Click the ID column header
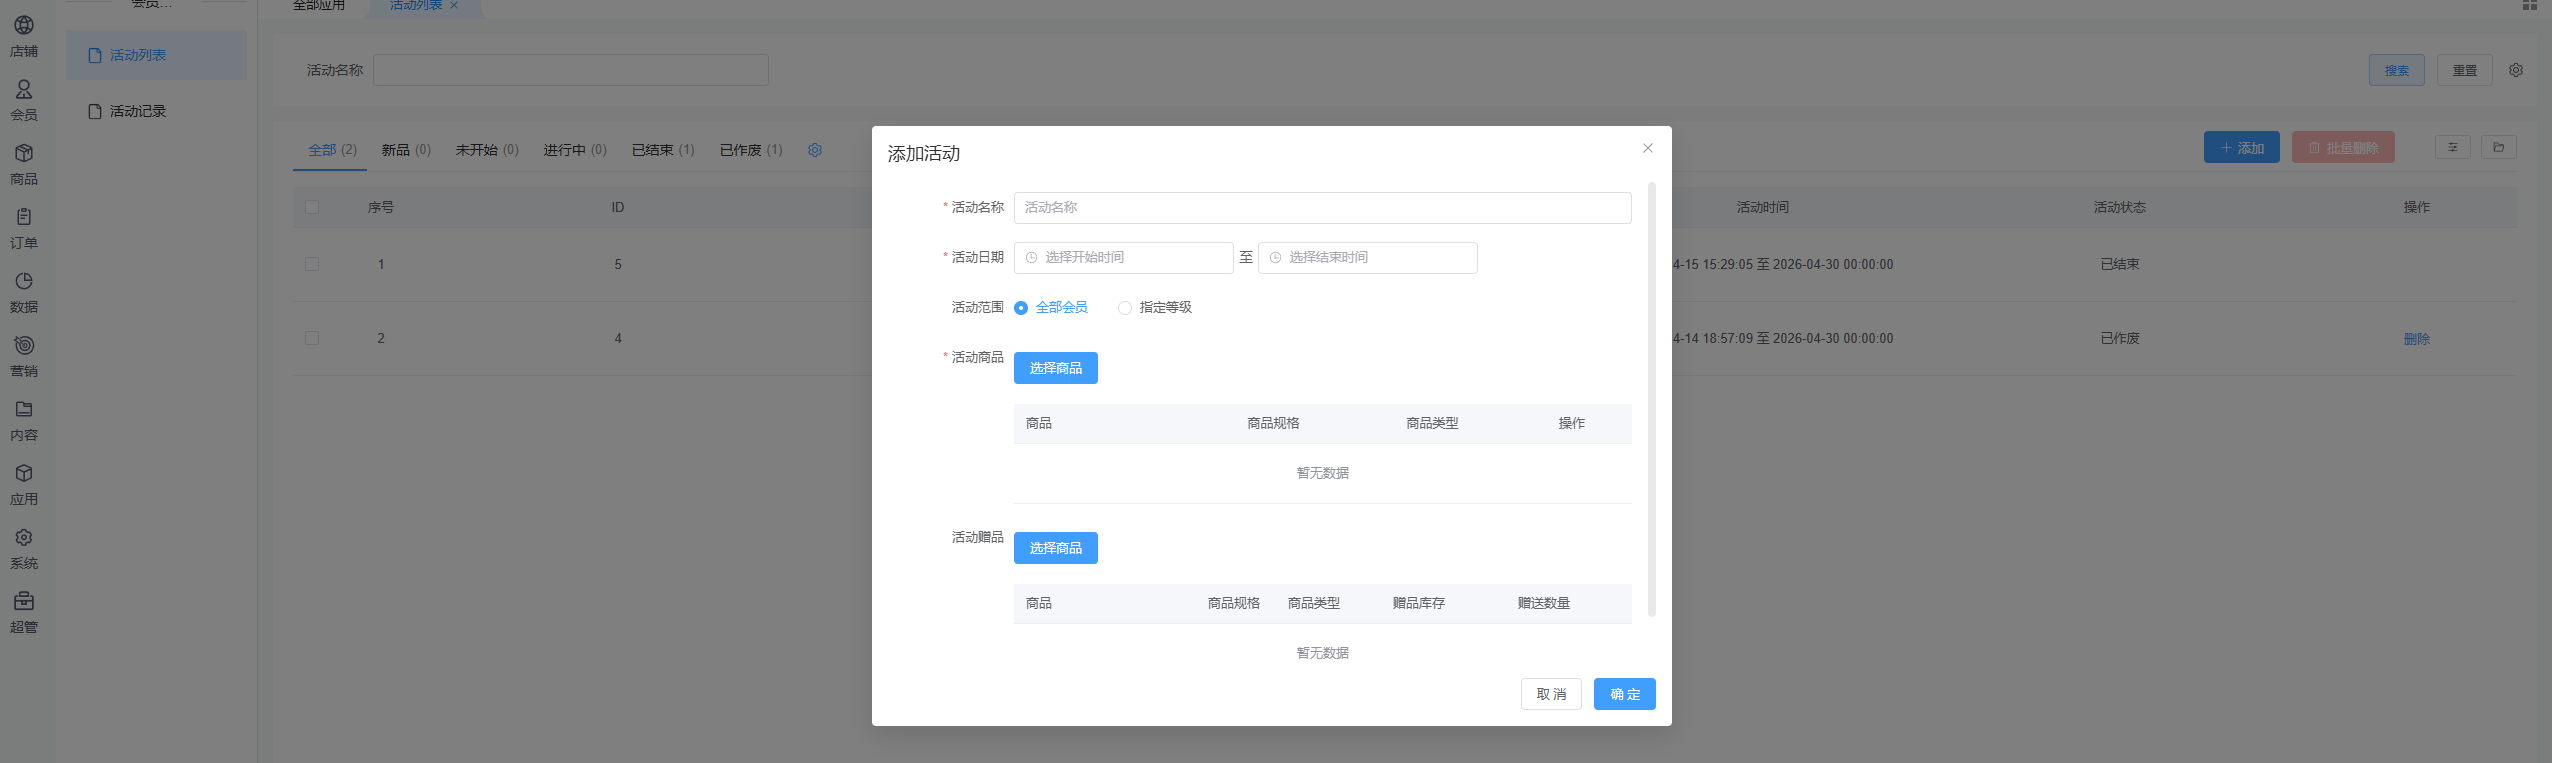The height and width of the screenshot is (763, 2552). (618, 207)
